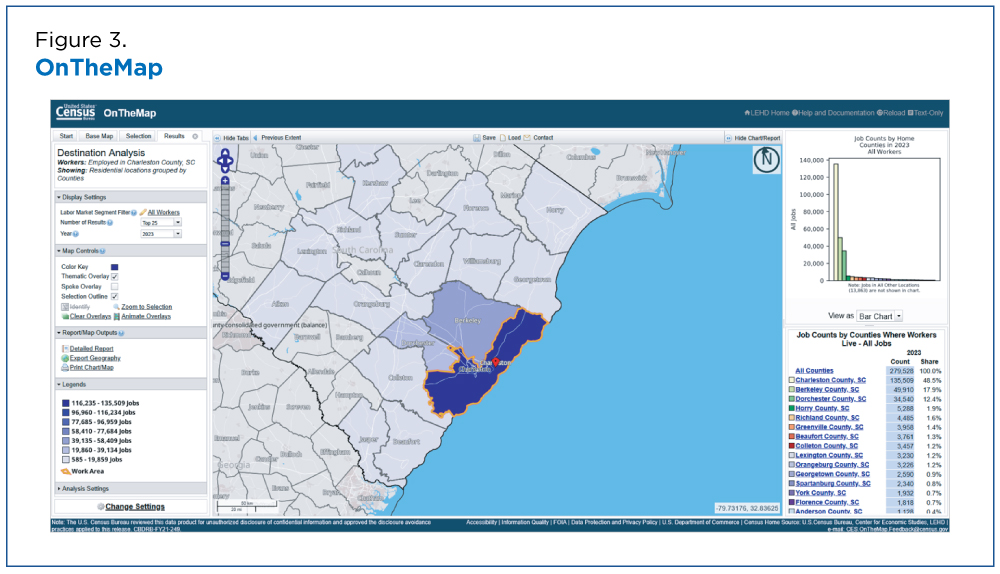Click the Richland County, SC link

coord(827,418)
